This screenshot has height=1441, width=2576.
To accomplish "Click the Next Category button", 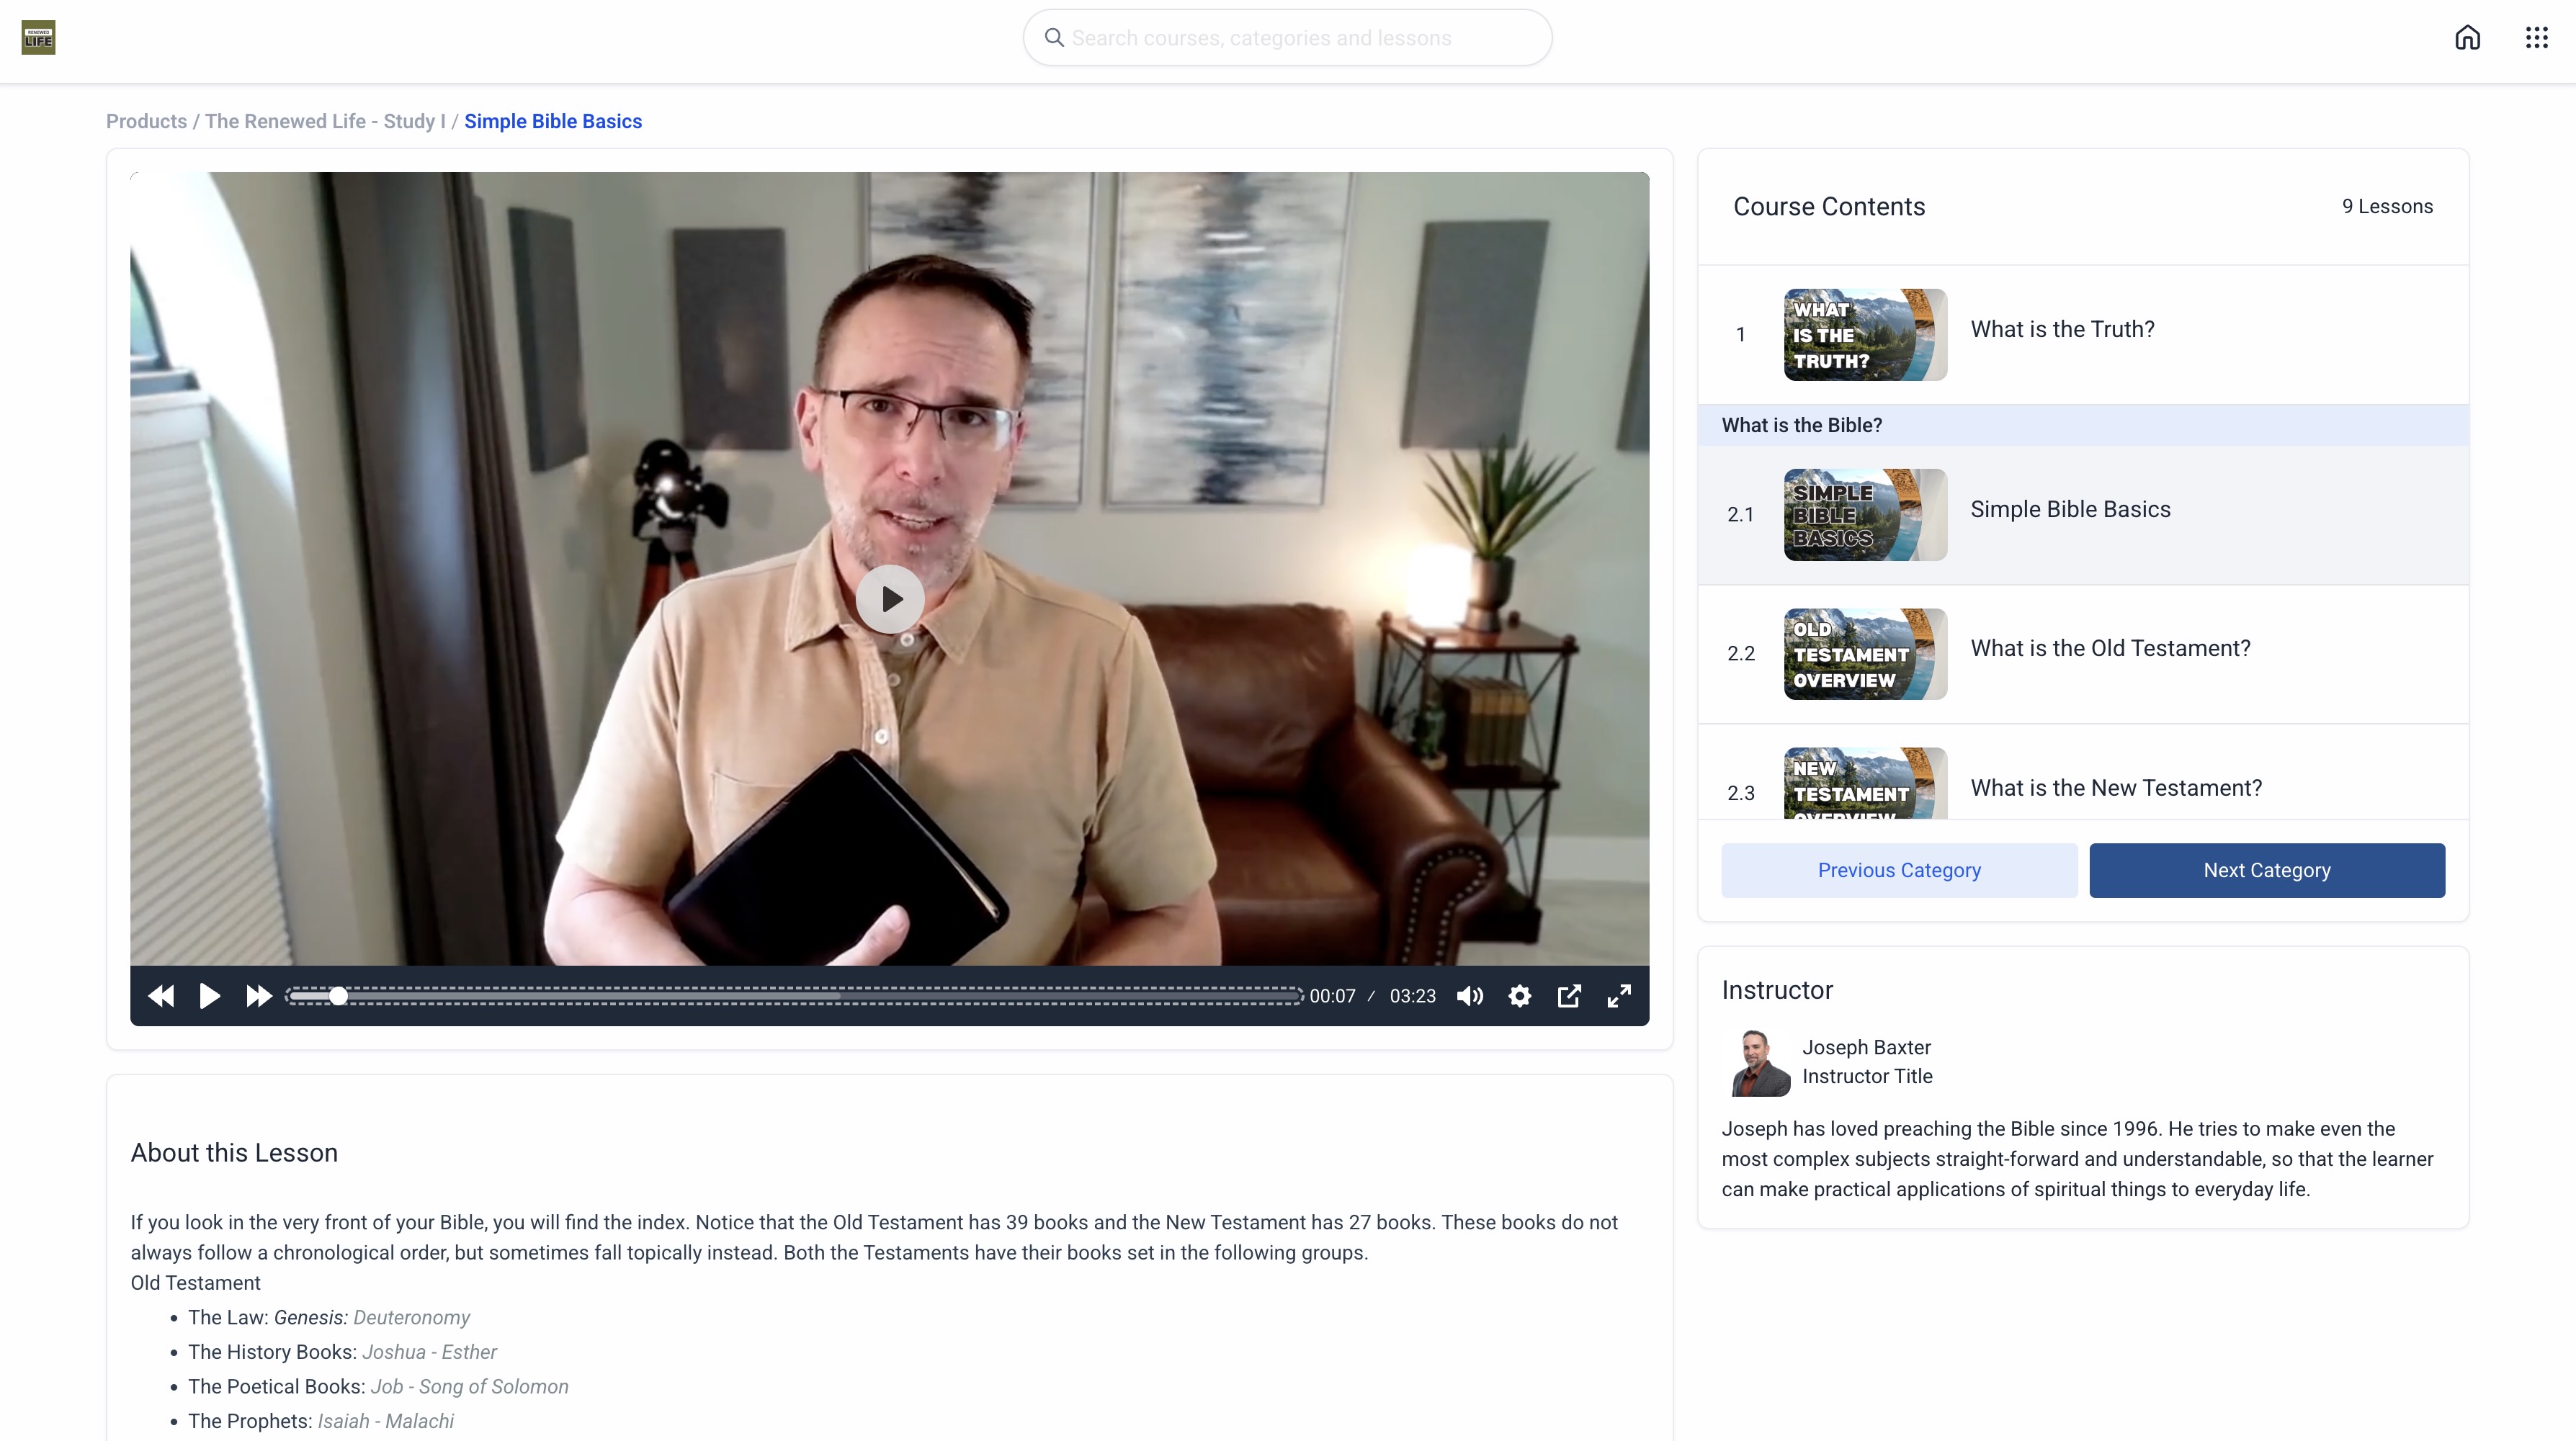I will coord(2266,870).
